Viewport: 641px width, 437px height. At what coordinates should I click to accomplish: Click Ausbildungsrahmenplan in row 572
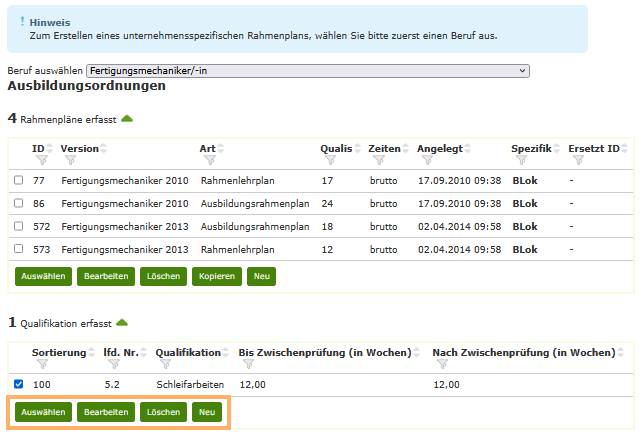point(255,226)
